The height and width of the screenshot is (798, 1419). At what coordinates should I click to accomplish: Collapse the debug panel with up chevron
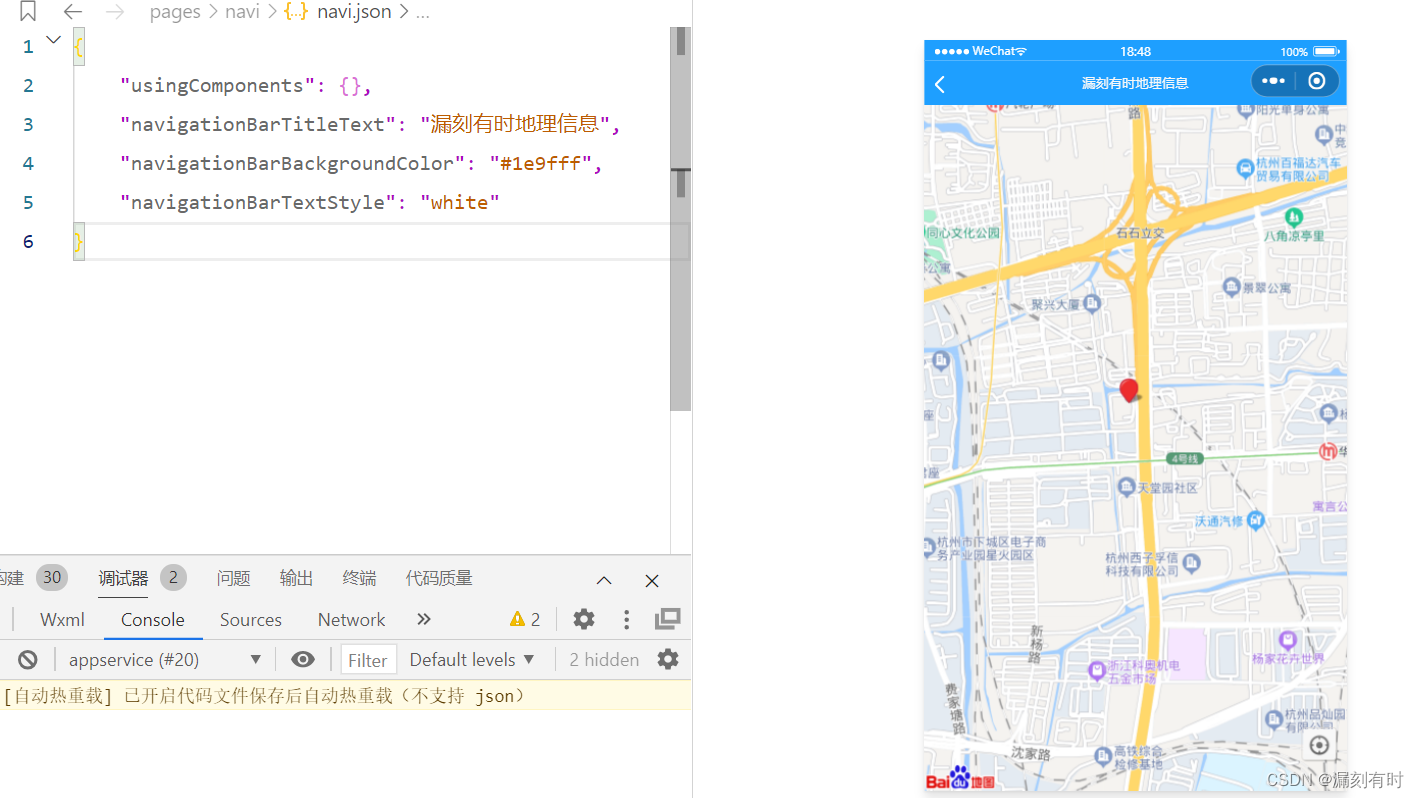pos(604,580)
